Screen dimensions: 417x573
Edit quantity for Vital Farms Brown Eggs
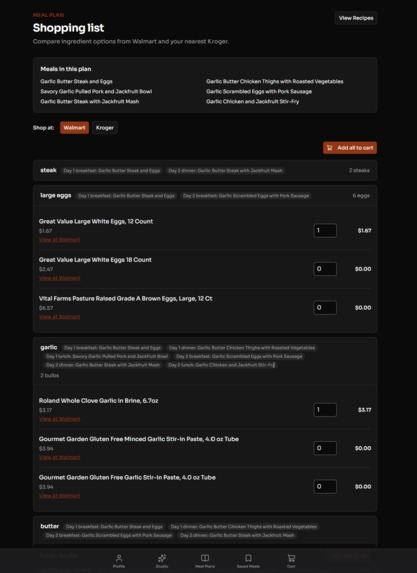[325, 307]
